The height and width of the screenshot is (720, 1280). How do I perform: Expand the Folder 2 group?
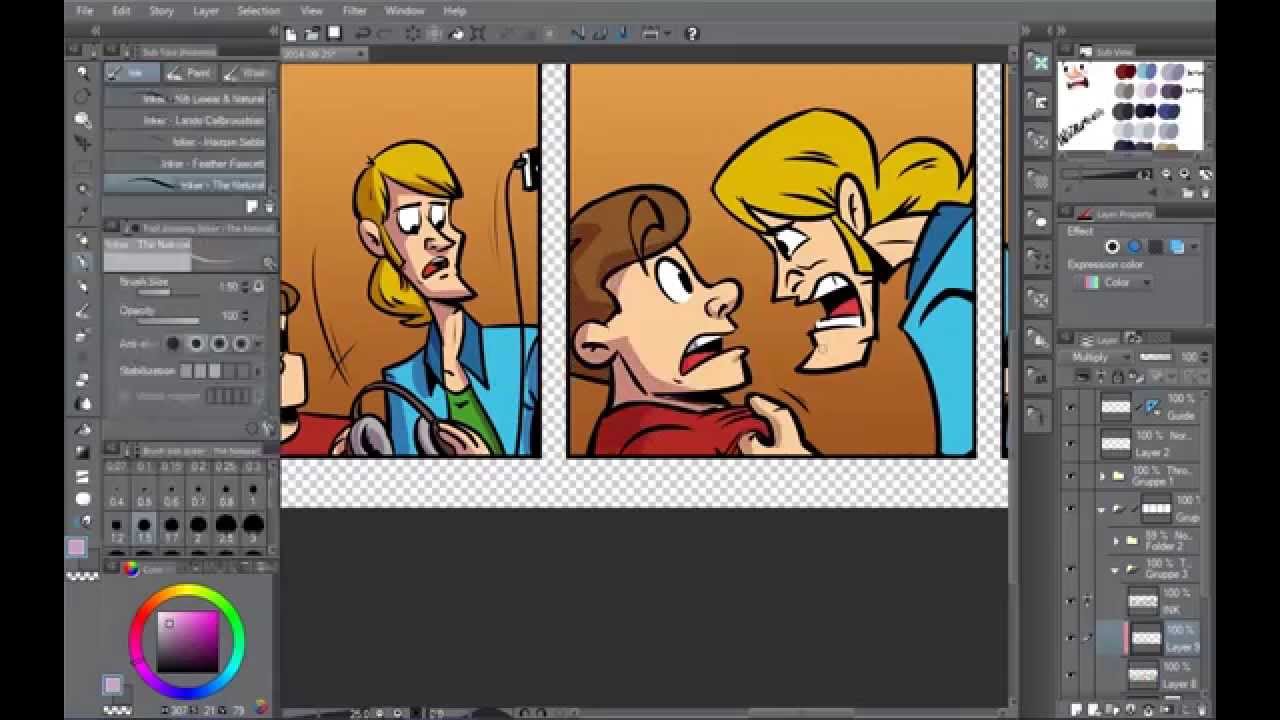(1116, 541)
